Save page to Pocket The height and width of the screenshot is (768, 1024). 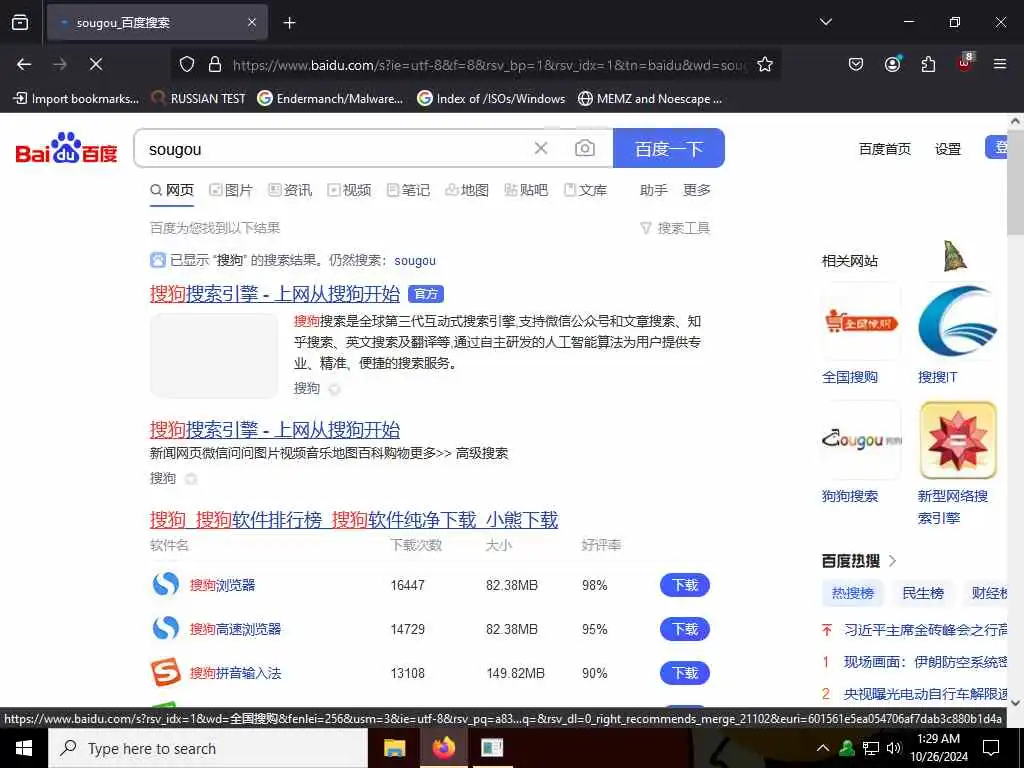pos(856,64)
